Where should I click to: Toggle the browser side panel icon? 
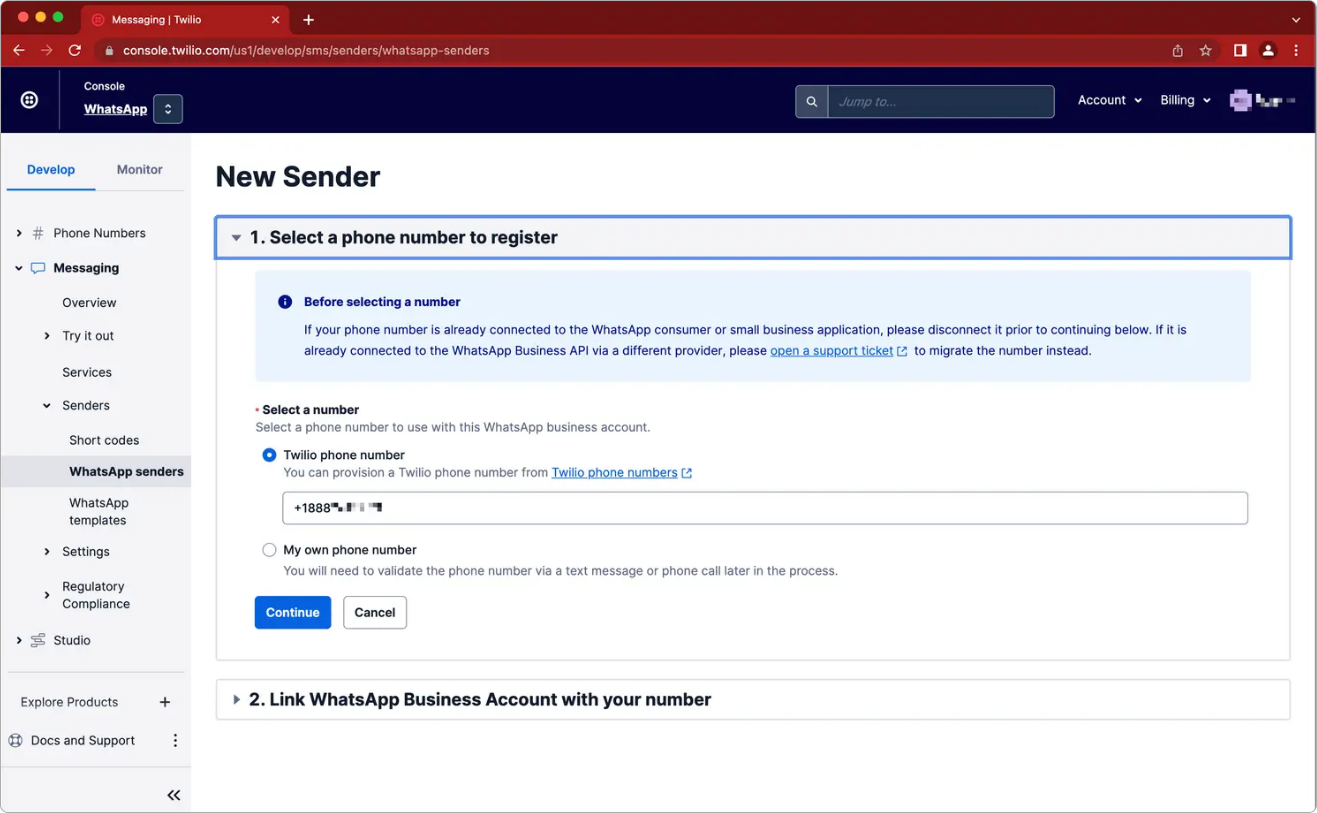[1240, 50]
